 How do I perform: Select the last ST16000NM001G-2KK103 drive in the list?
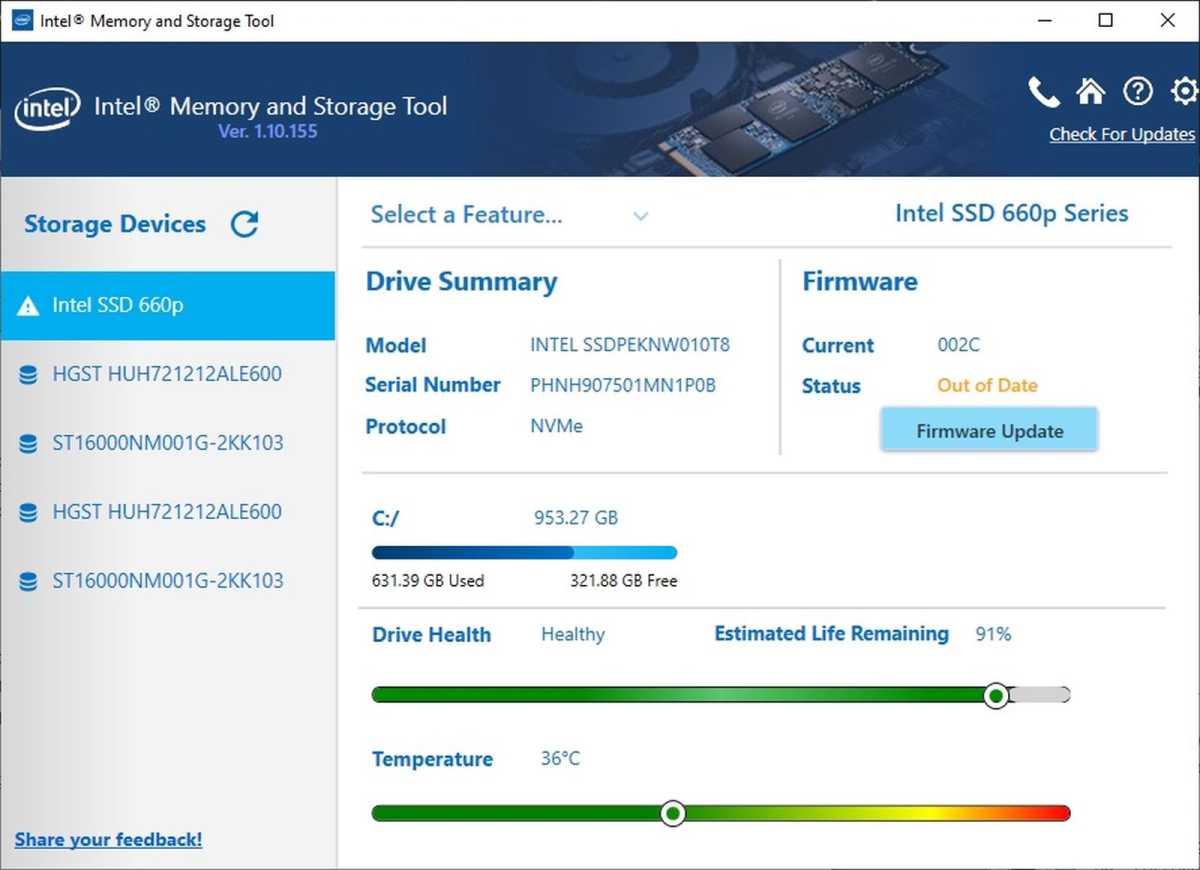click(x=168, y=581)
